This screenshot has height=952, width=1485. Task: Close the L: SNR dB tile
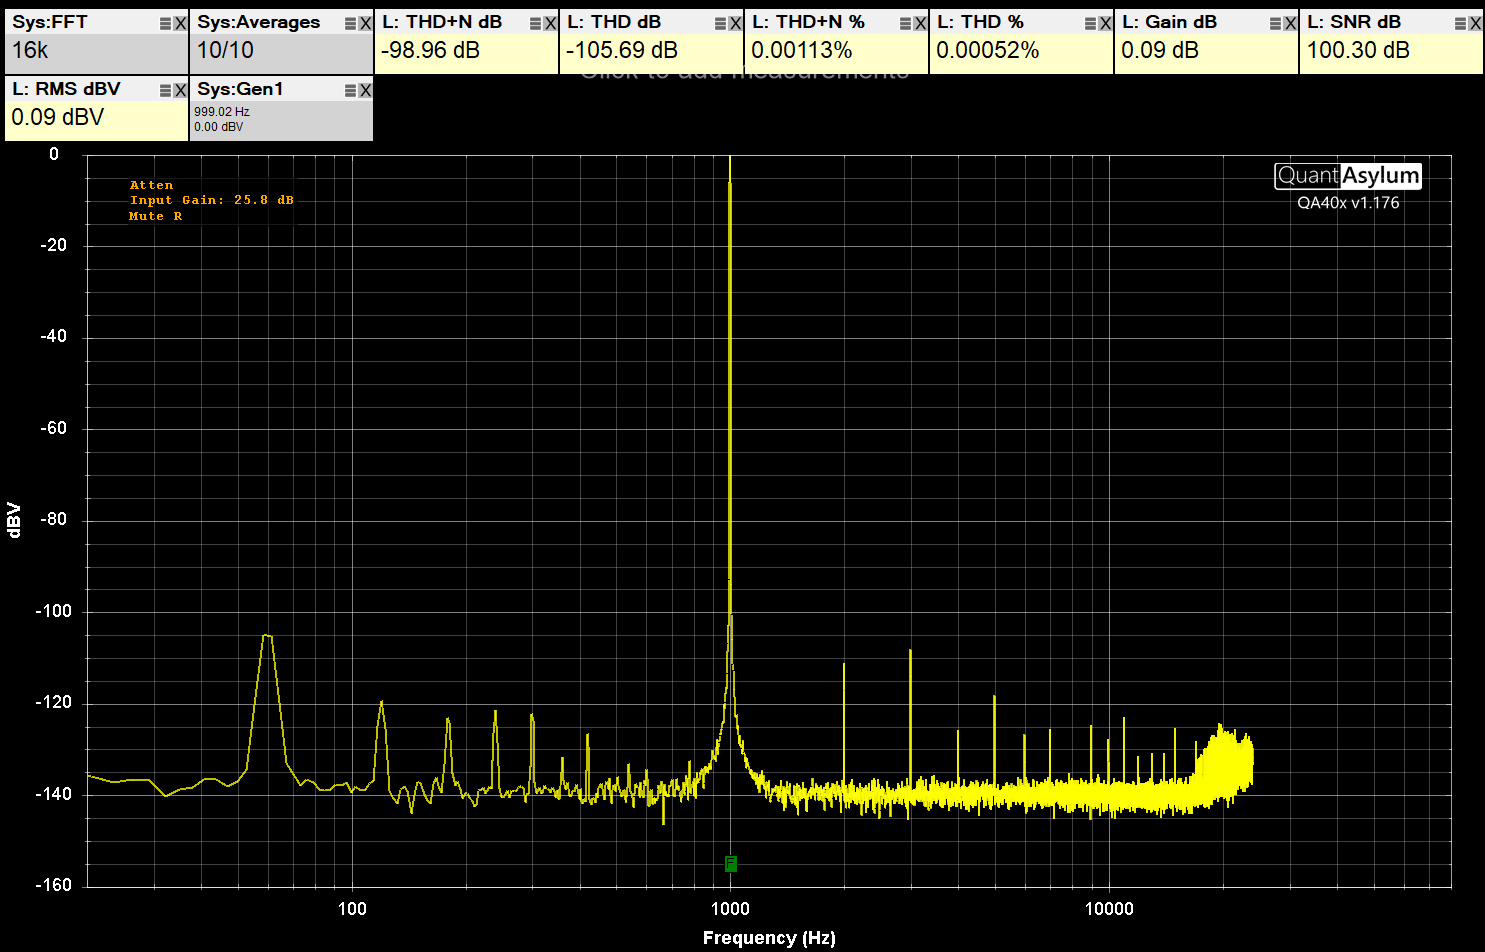click(1475, 23)
